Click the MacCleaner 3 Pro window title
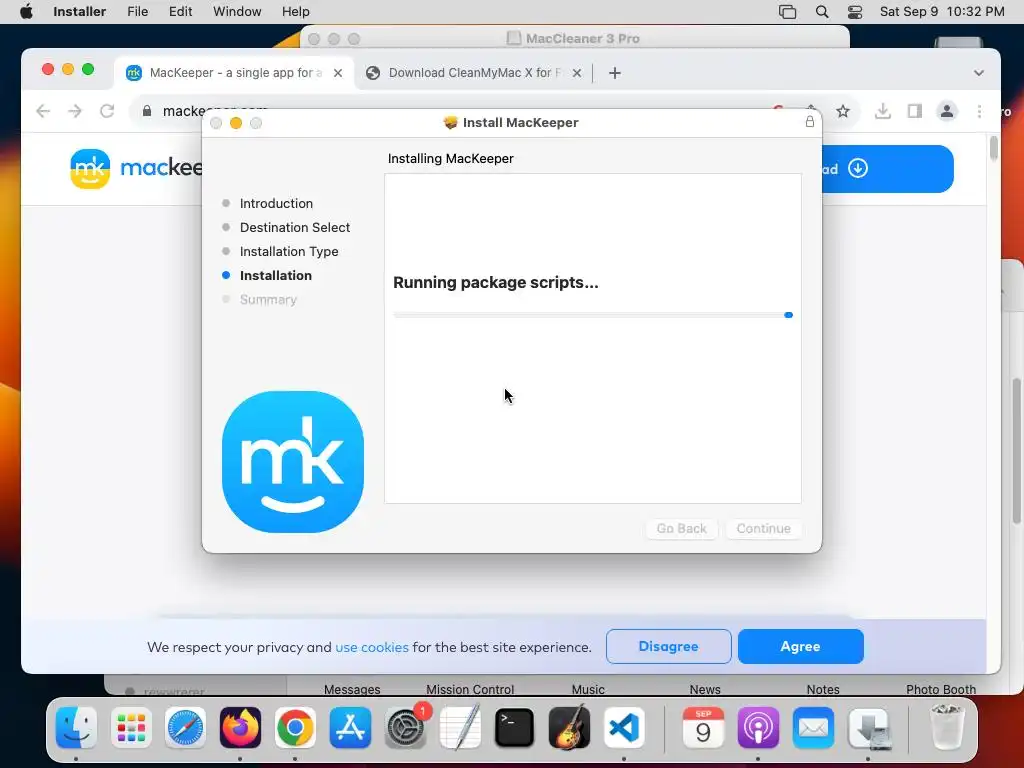 [583, 39]
